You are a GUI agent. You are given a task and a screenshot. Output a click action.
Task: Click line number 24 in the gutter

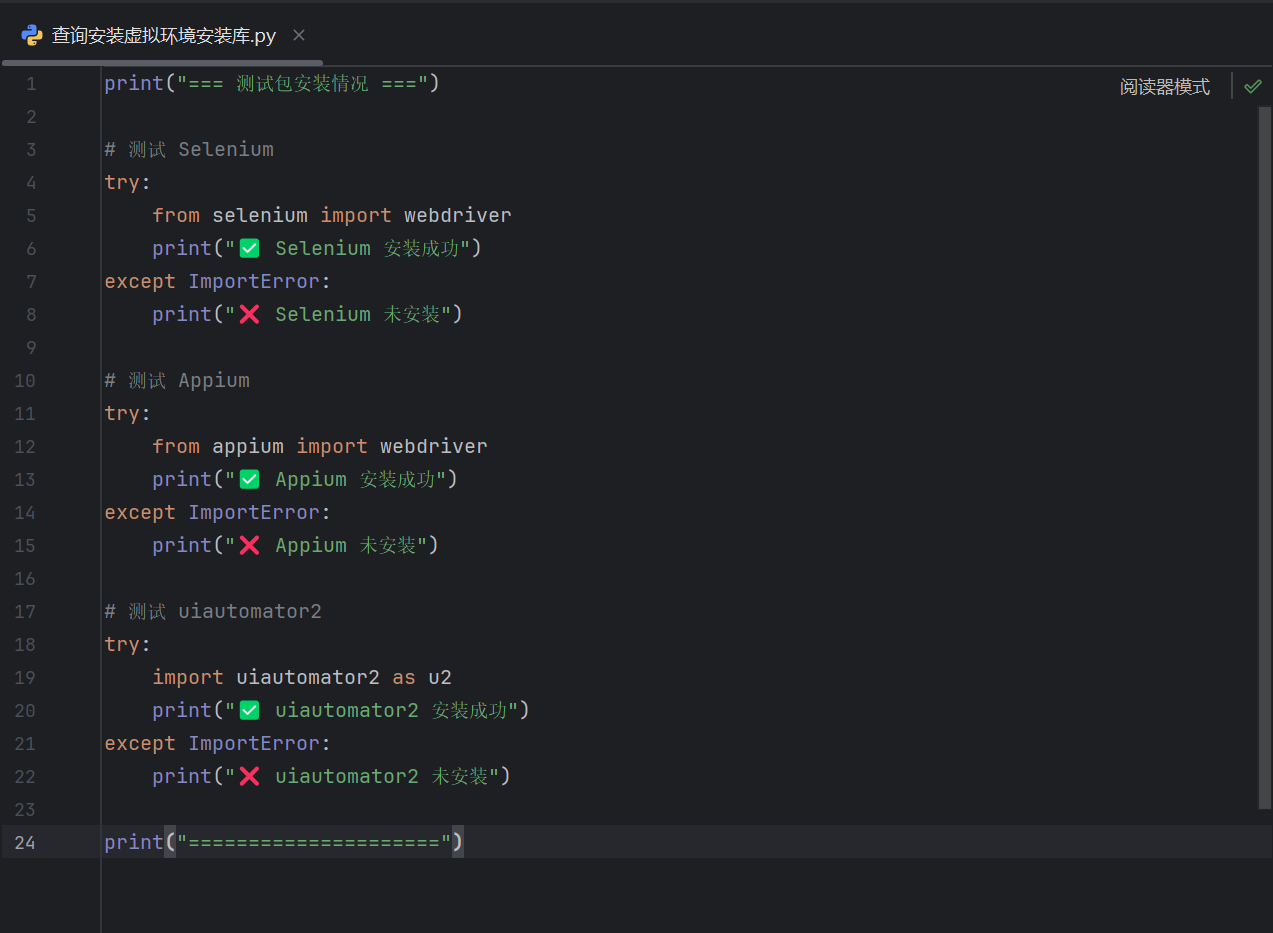coord(25,843)
